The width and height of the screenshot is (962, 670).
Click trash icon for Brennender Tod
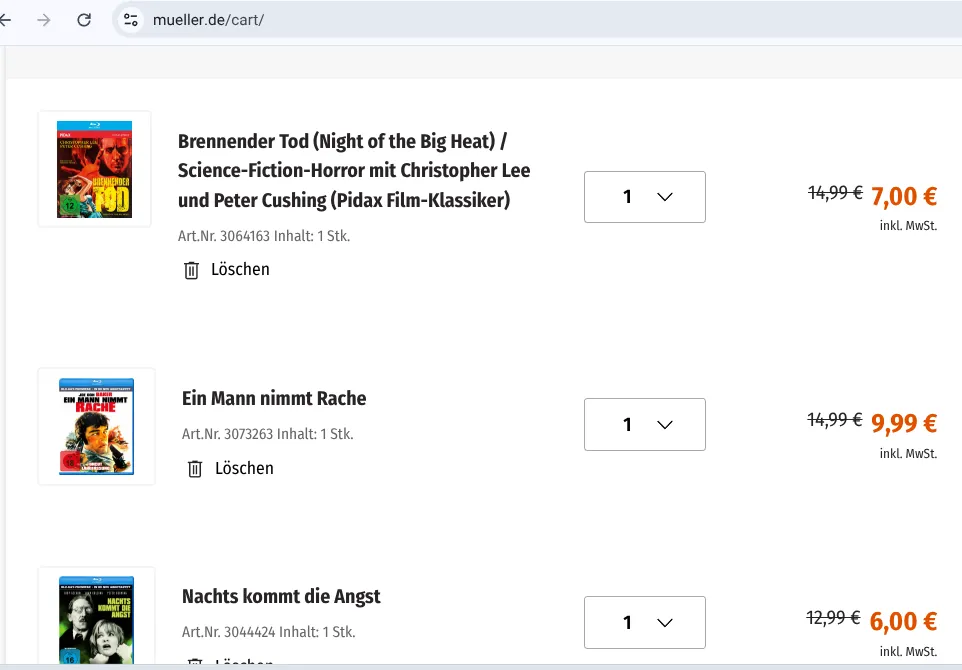coord(192,270)
